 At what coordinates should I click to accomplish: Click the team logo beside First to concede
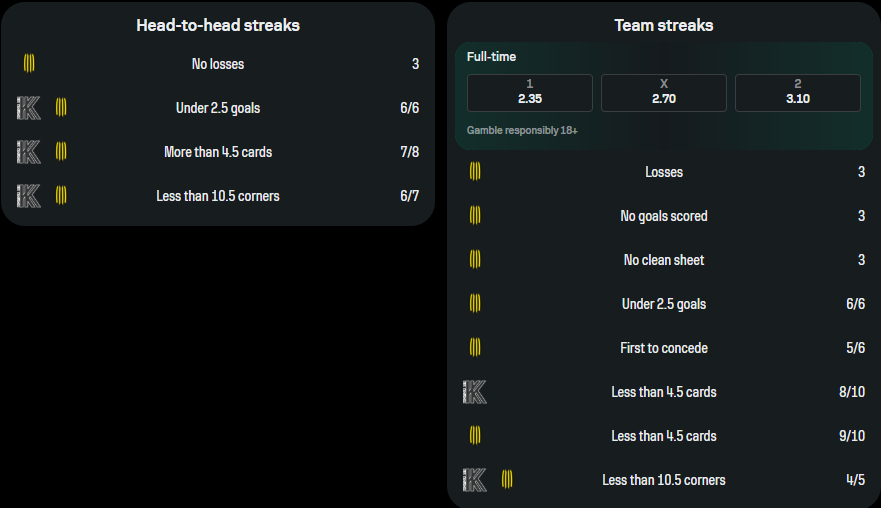pos(475,348)
